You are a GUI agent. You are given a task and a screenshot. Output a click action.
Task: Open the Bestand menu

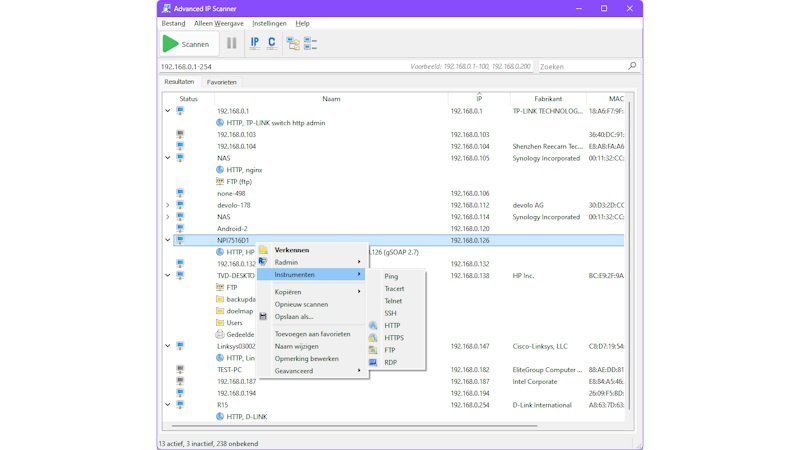click(173, 23)
